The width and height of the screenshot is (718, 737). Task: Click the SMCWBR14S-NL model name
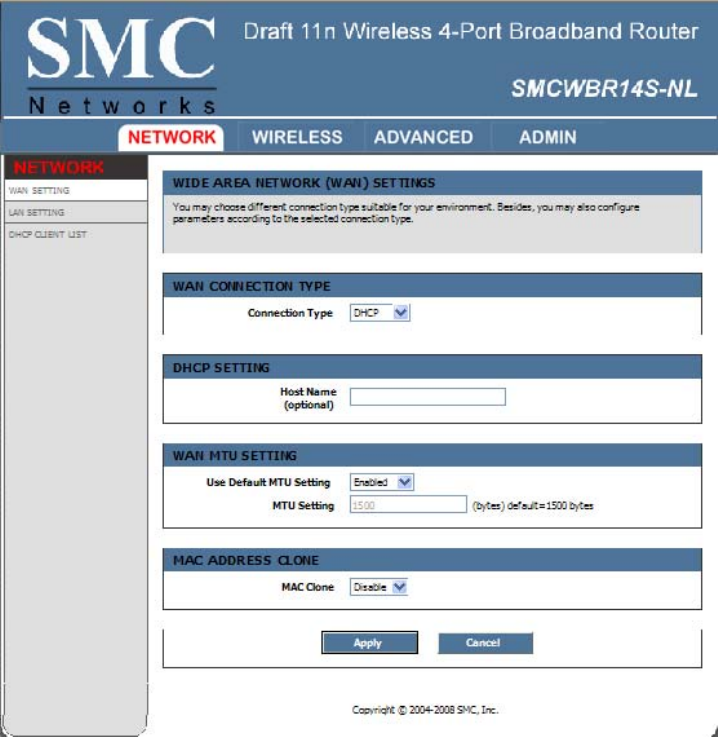604,88
